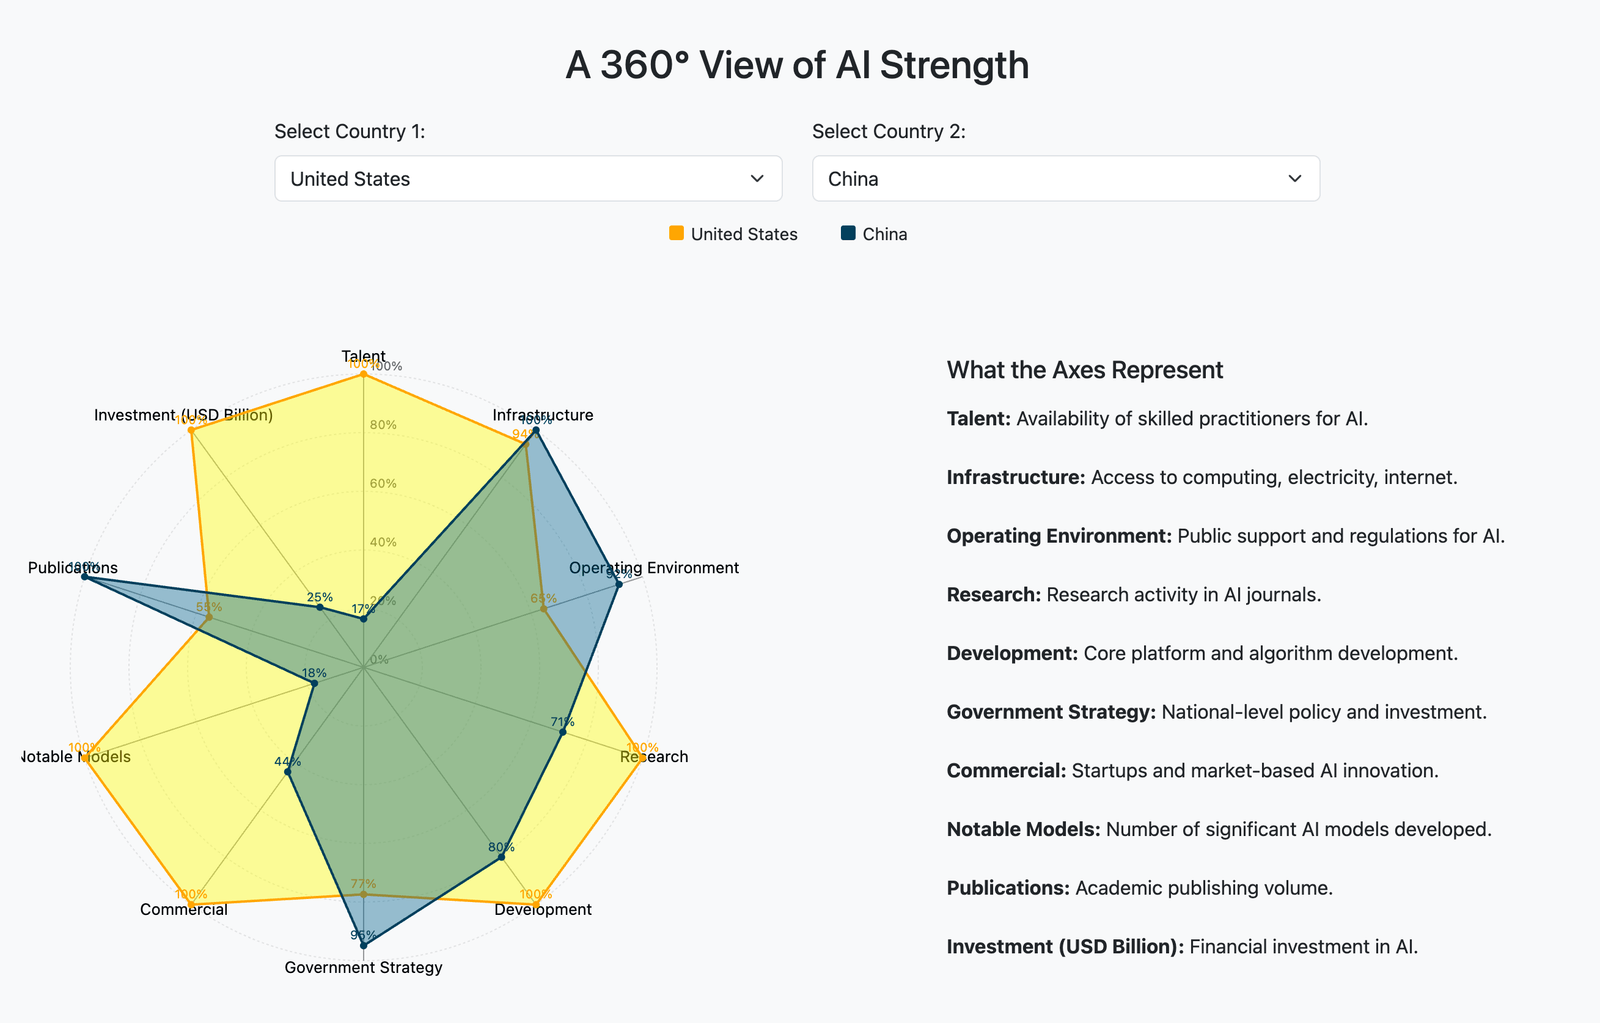This screenshot has height=1023, width=1600.
Task: Open the Select Country 2 dropdown
Action: [1065, 178]
